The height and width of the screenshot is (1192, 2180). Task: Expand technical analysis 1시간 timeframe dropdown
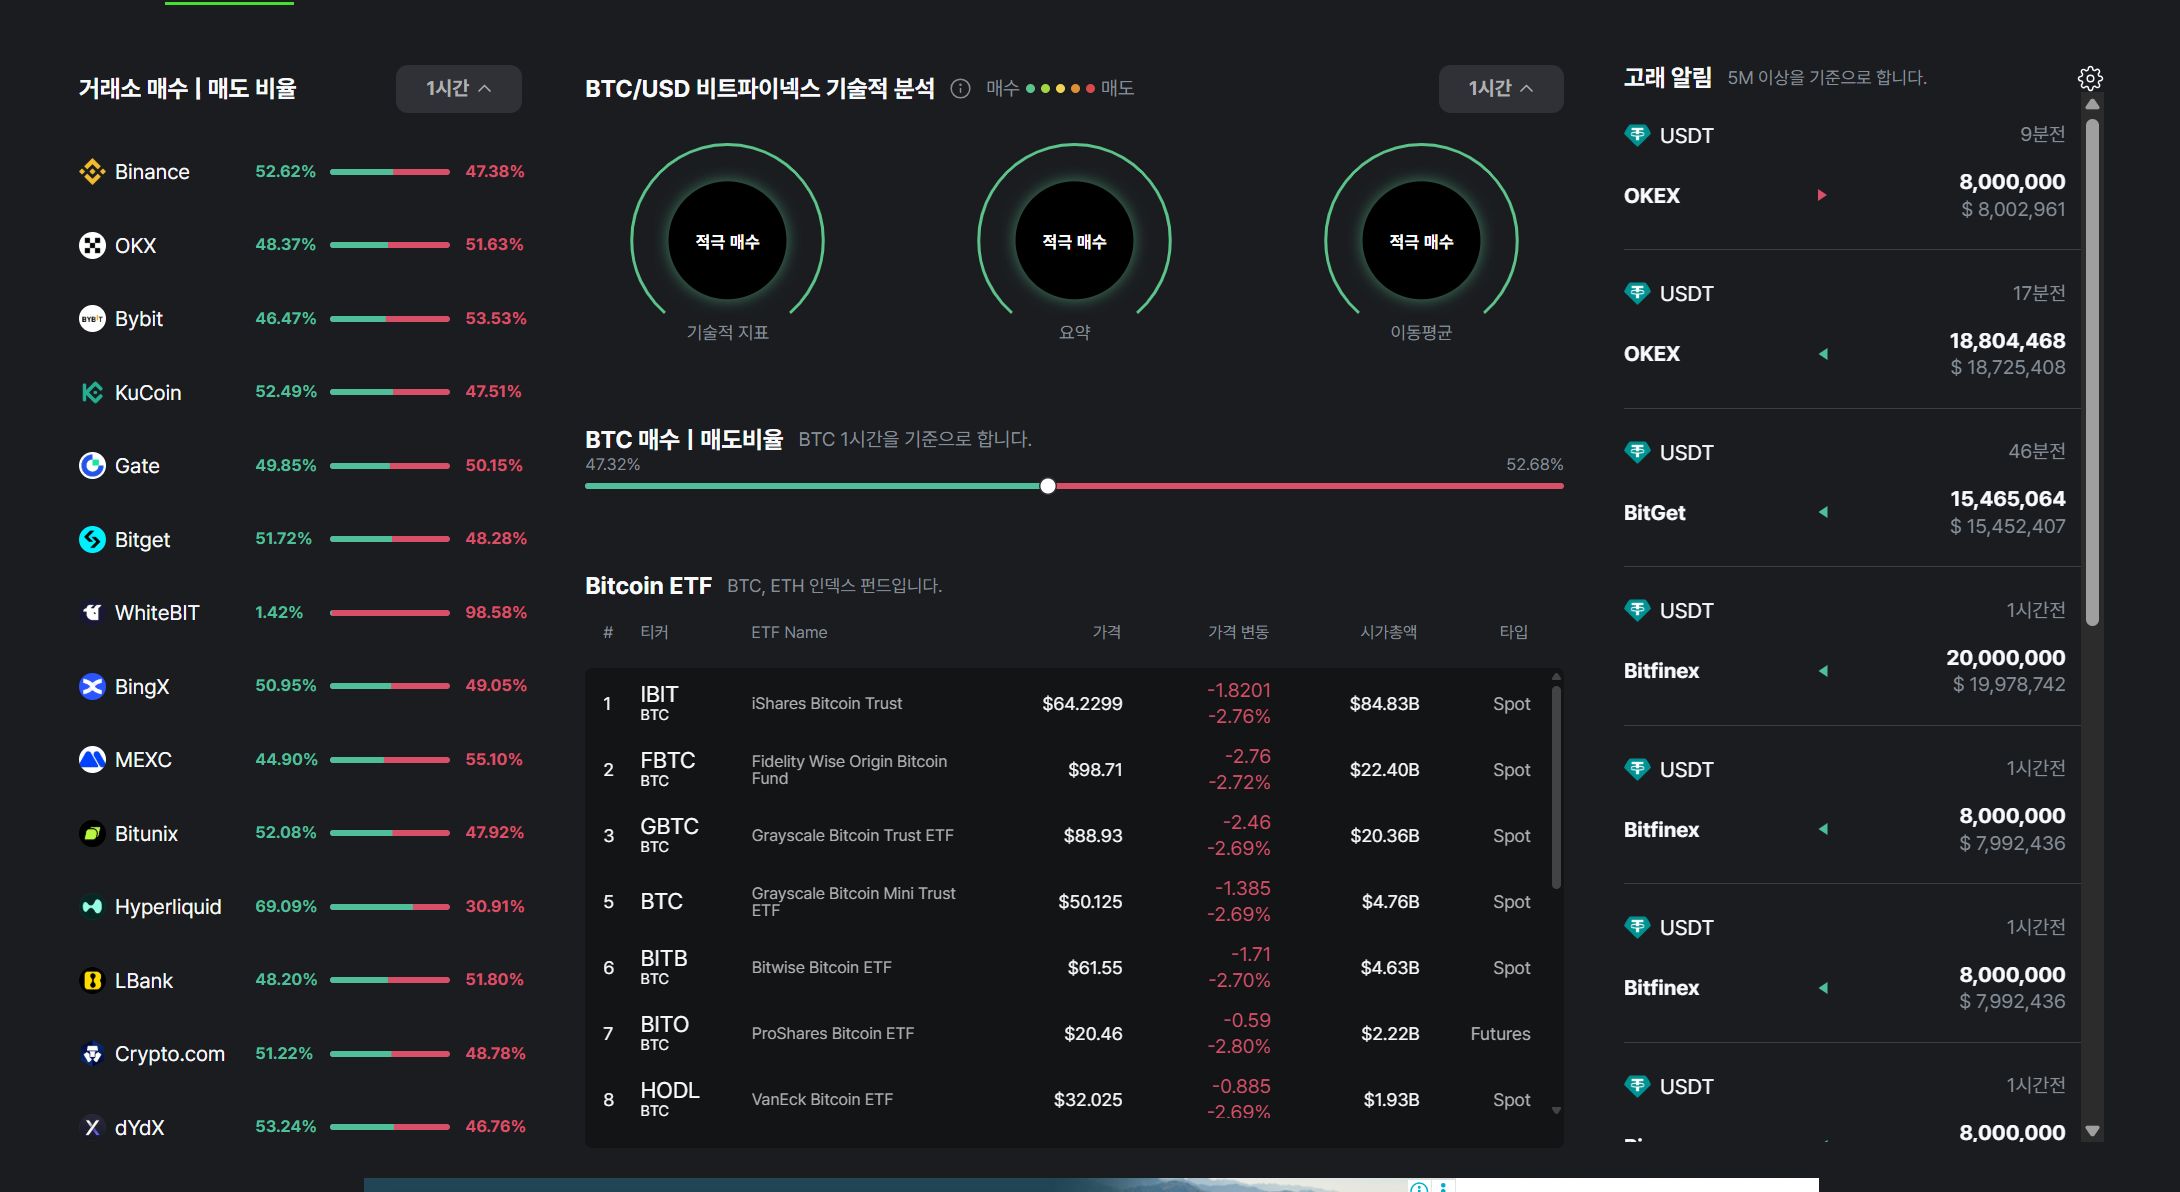click(1500, 89)
